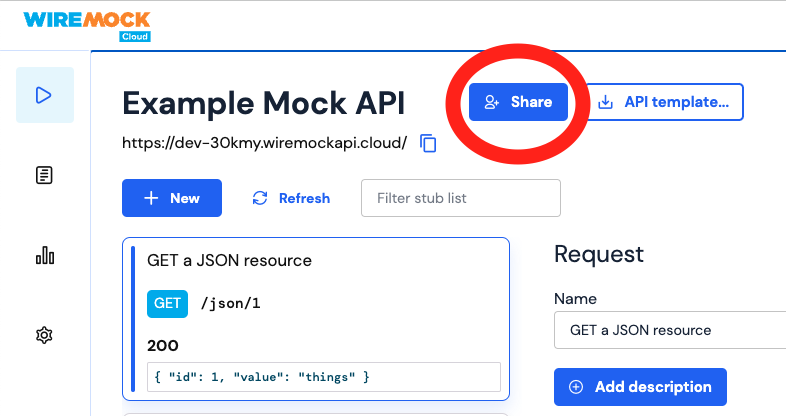Viewport: 786px width, 416px height.
Task: Open the bar chart icon in sidebar
Action: [x=45, y=255]
